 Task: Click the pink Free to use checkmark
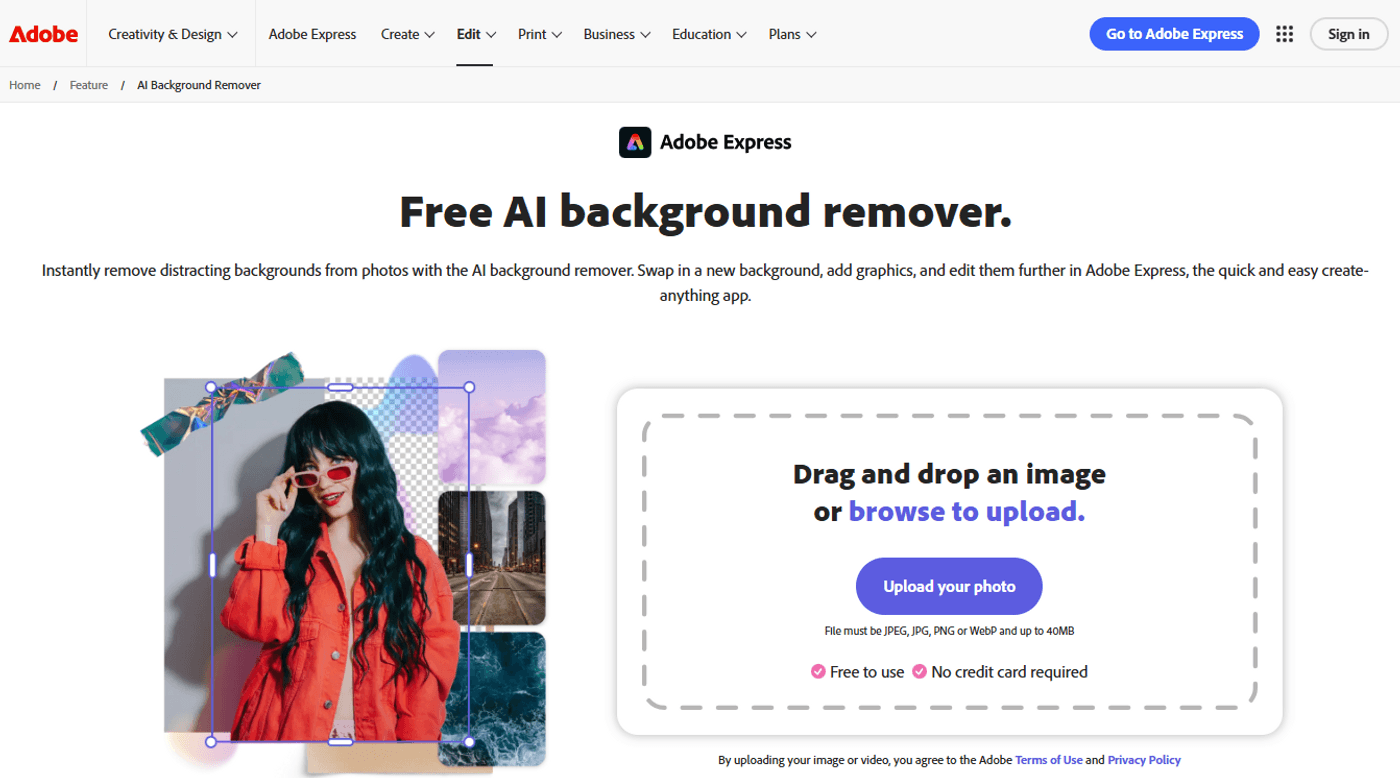tap(818, 672)
